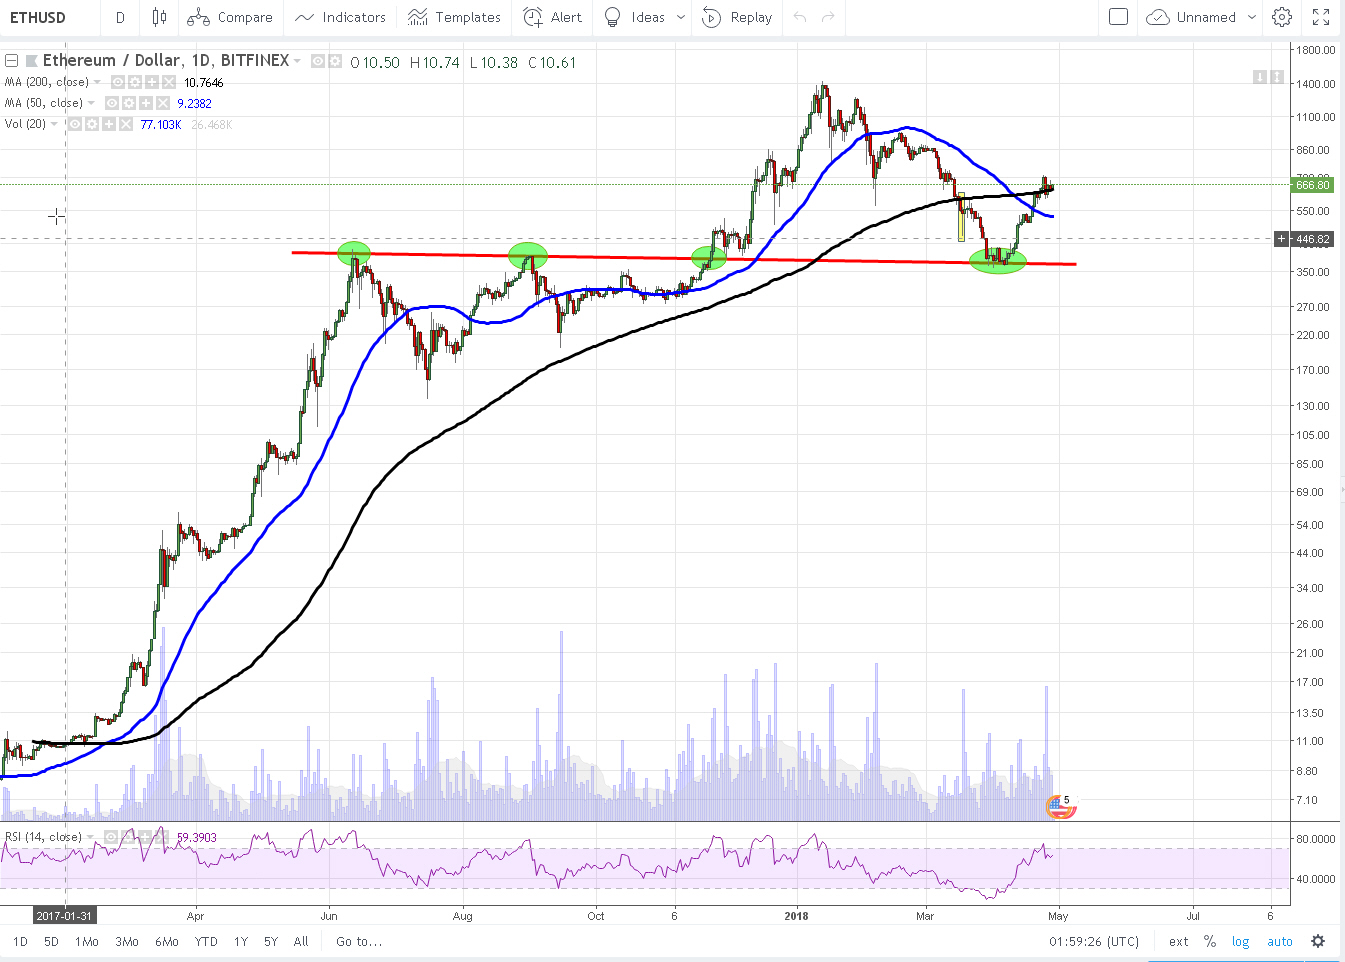Expand the RSI (14, close) dropdown arrow

click(x=90, y=837)
